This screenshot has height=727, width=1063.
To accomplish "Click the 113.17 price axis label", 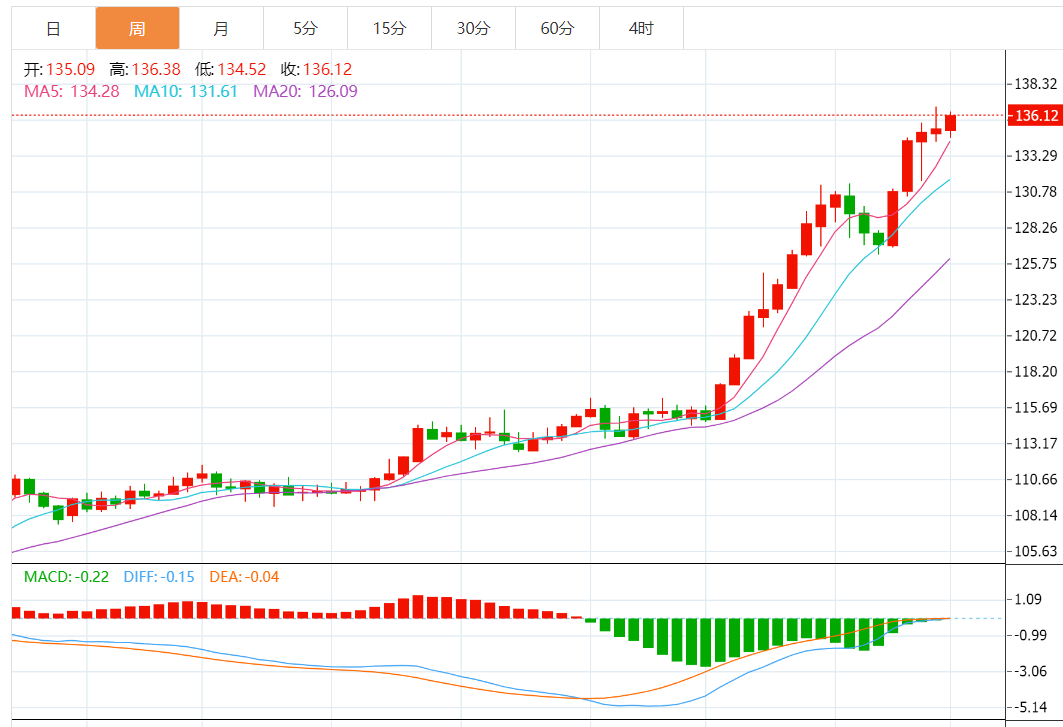I will 1035,444.
